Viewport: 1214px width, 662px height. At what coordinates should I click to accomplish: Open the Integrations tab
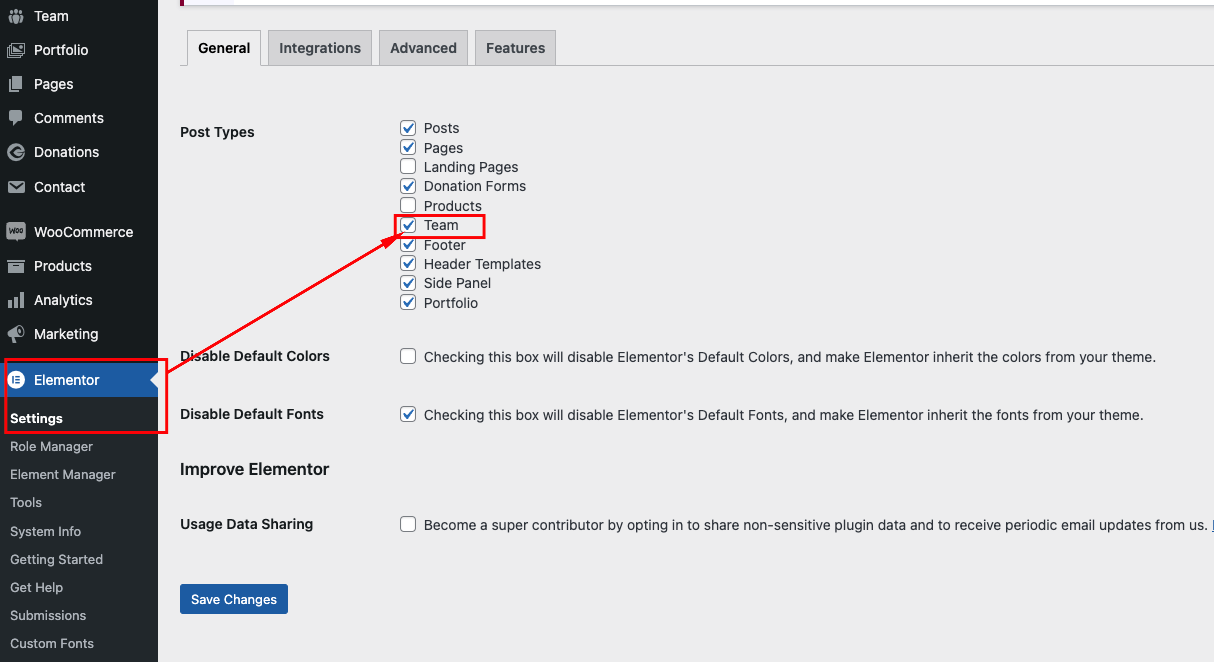[320, 48]
